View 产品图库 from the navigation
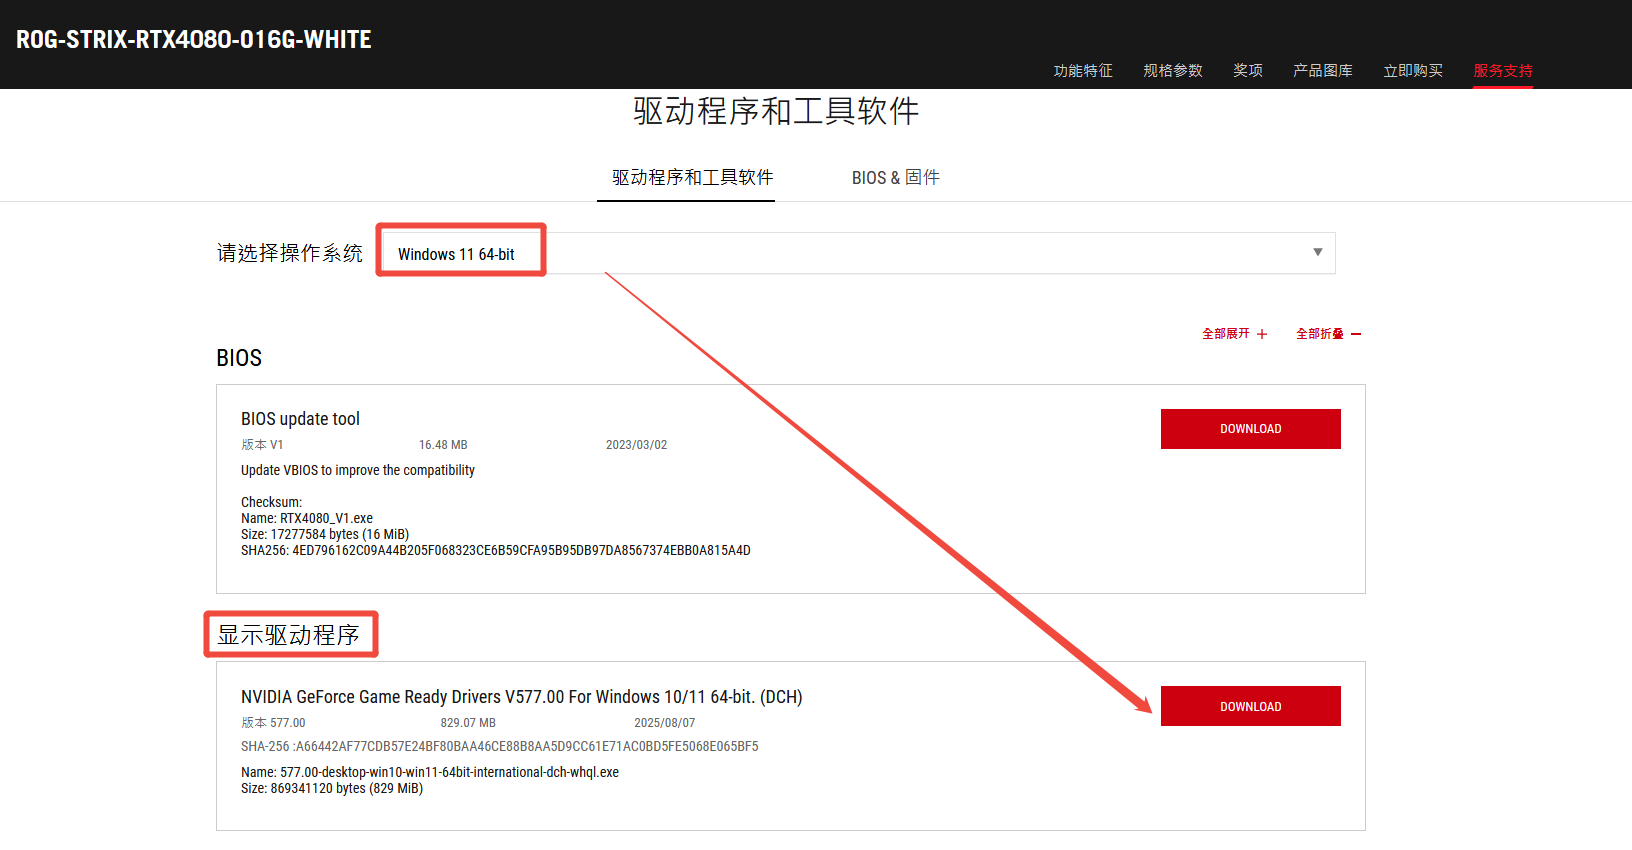The width and height of the screenshot is (1632, 850). point(1322,70)
